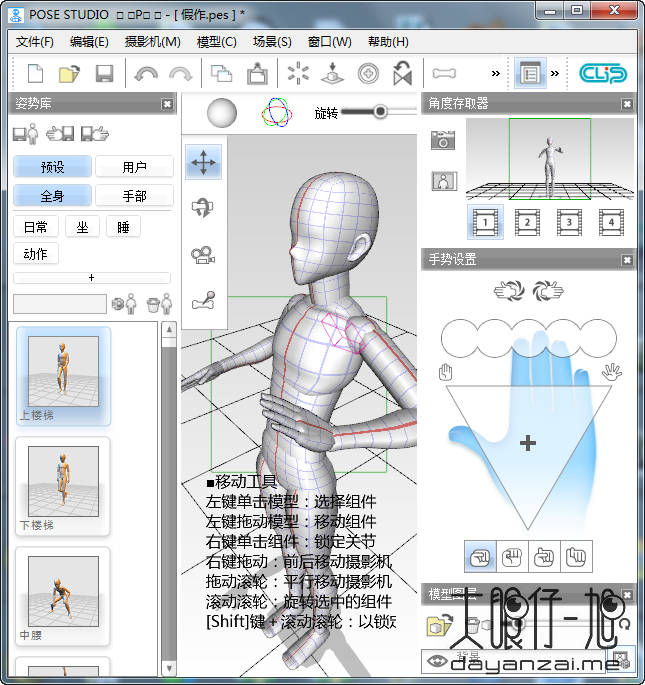Click the colored rotation rings icon
Image resolution: width=645 pixels, height=685 pixels.
point(277,113)
